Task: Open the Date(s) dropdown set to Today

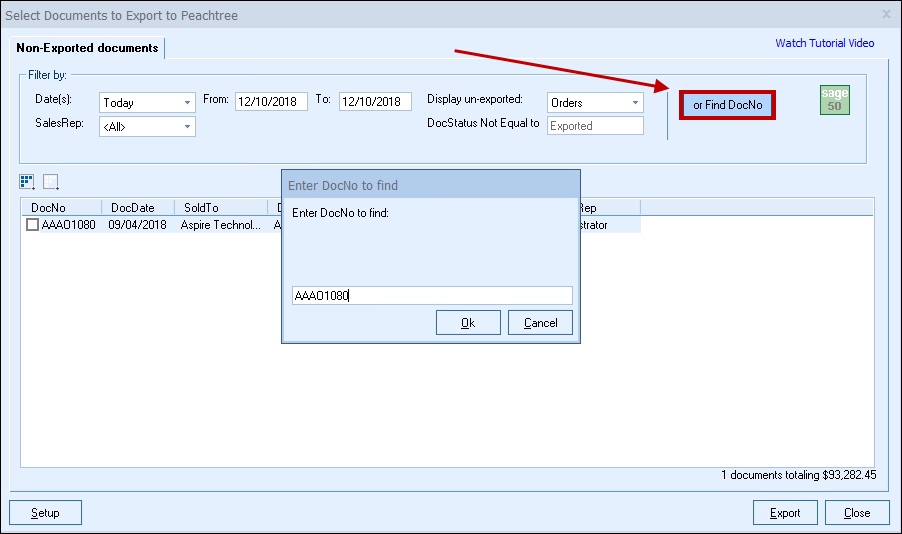Action: pyautogui.click(x=147, y=102)
